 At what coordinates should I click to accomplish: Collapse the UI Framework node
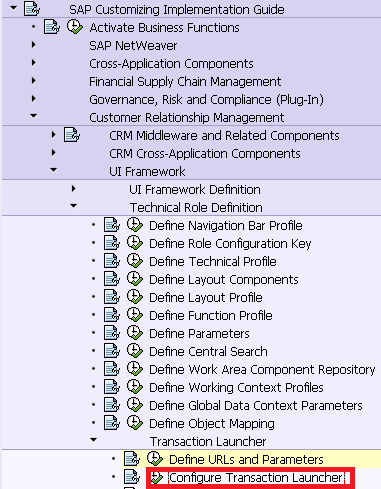pyautogui.click(x=53, y=170)
